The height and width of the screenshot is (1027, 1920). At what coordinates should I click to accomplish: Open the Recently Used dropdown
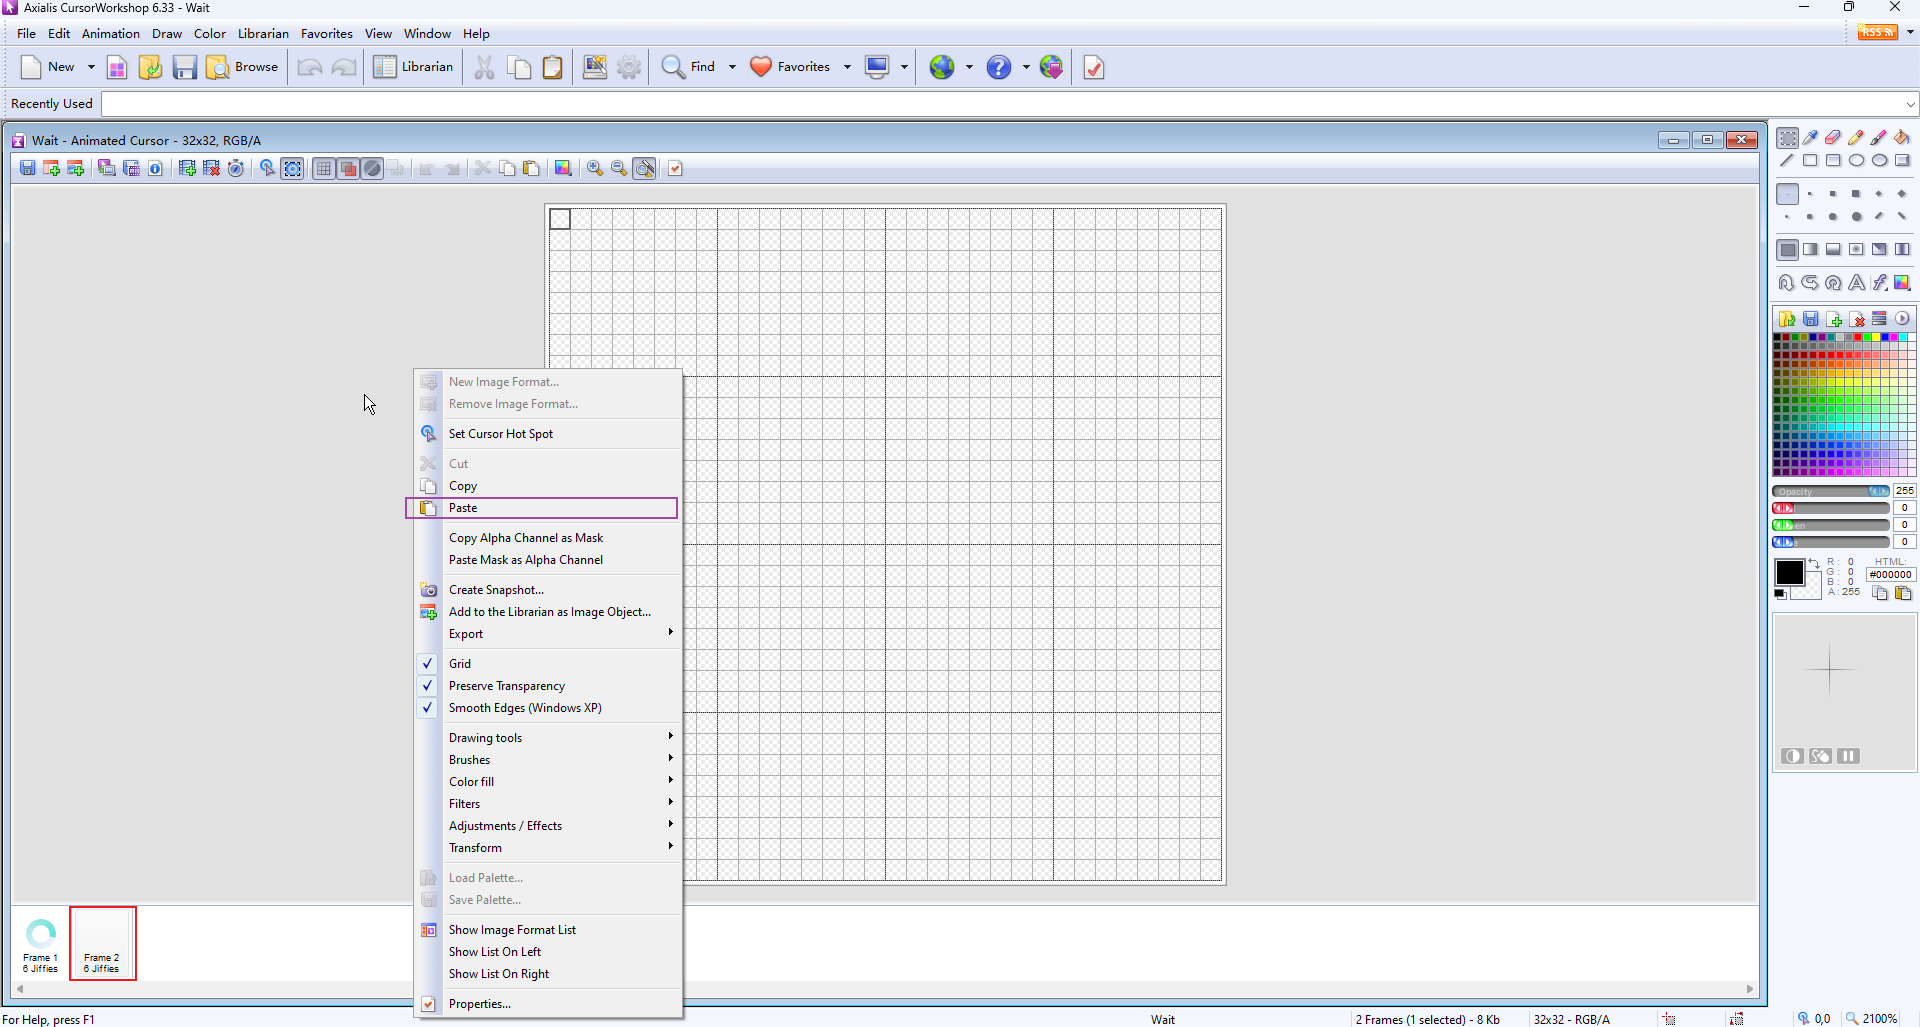coord(1910,104)
